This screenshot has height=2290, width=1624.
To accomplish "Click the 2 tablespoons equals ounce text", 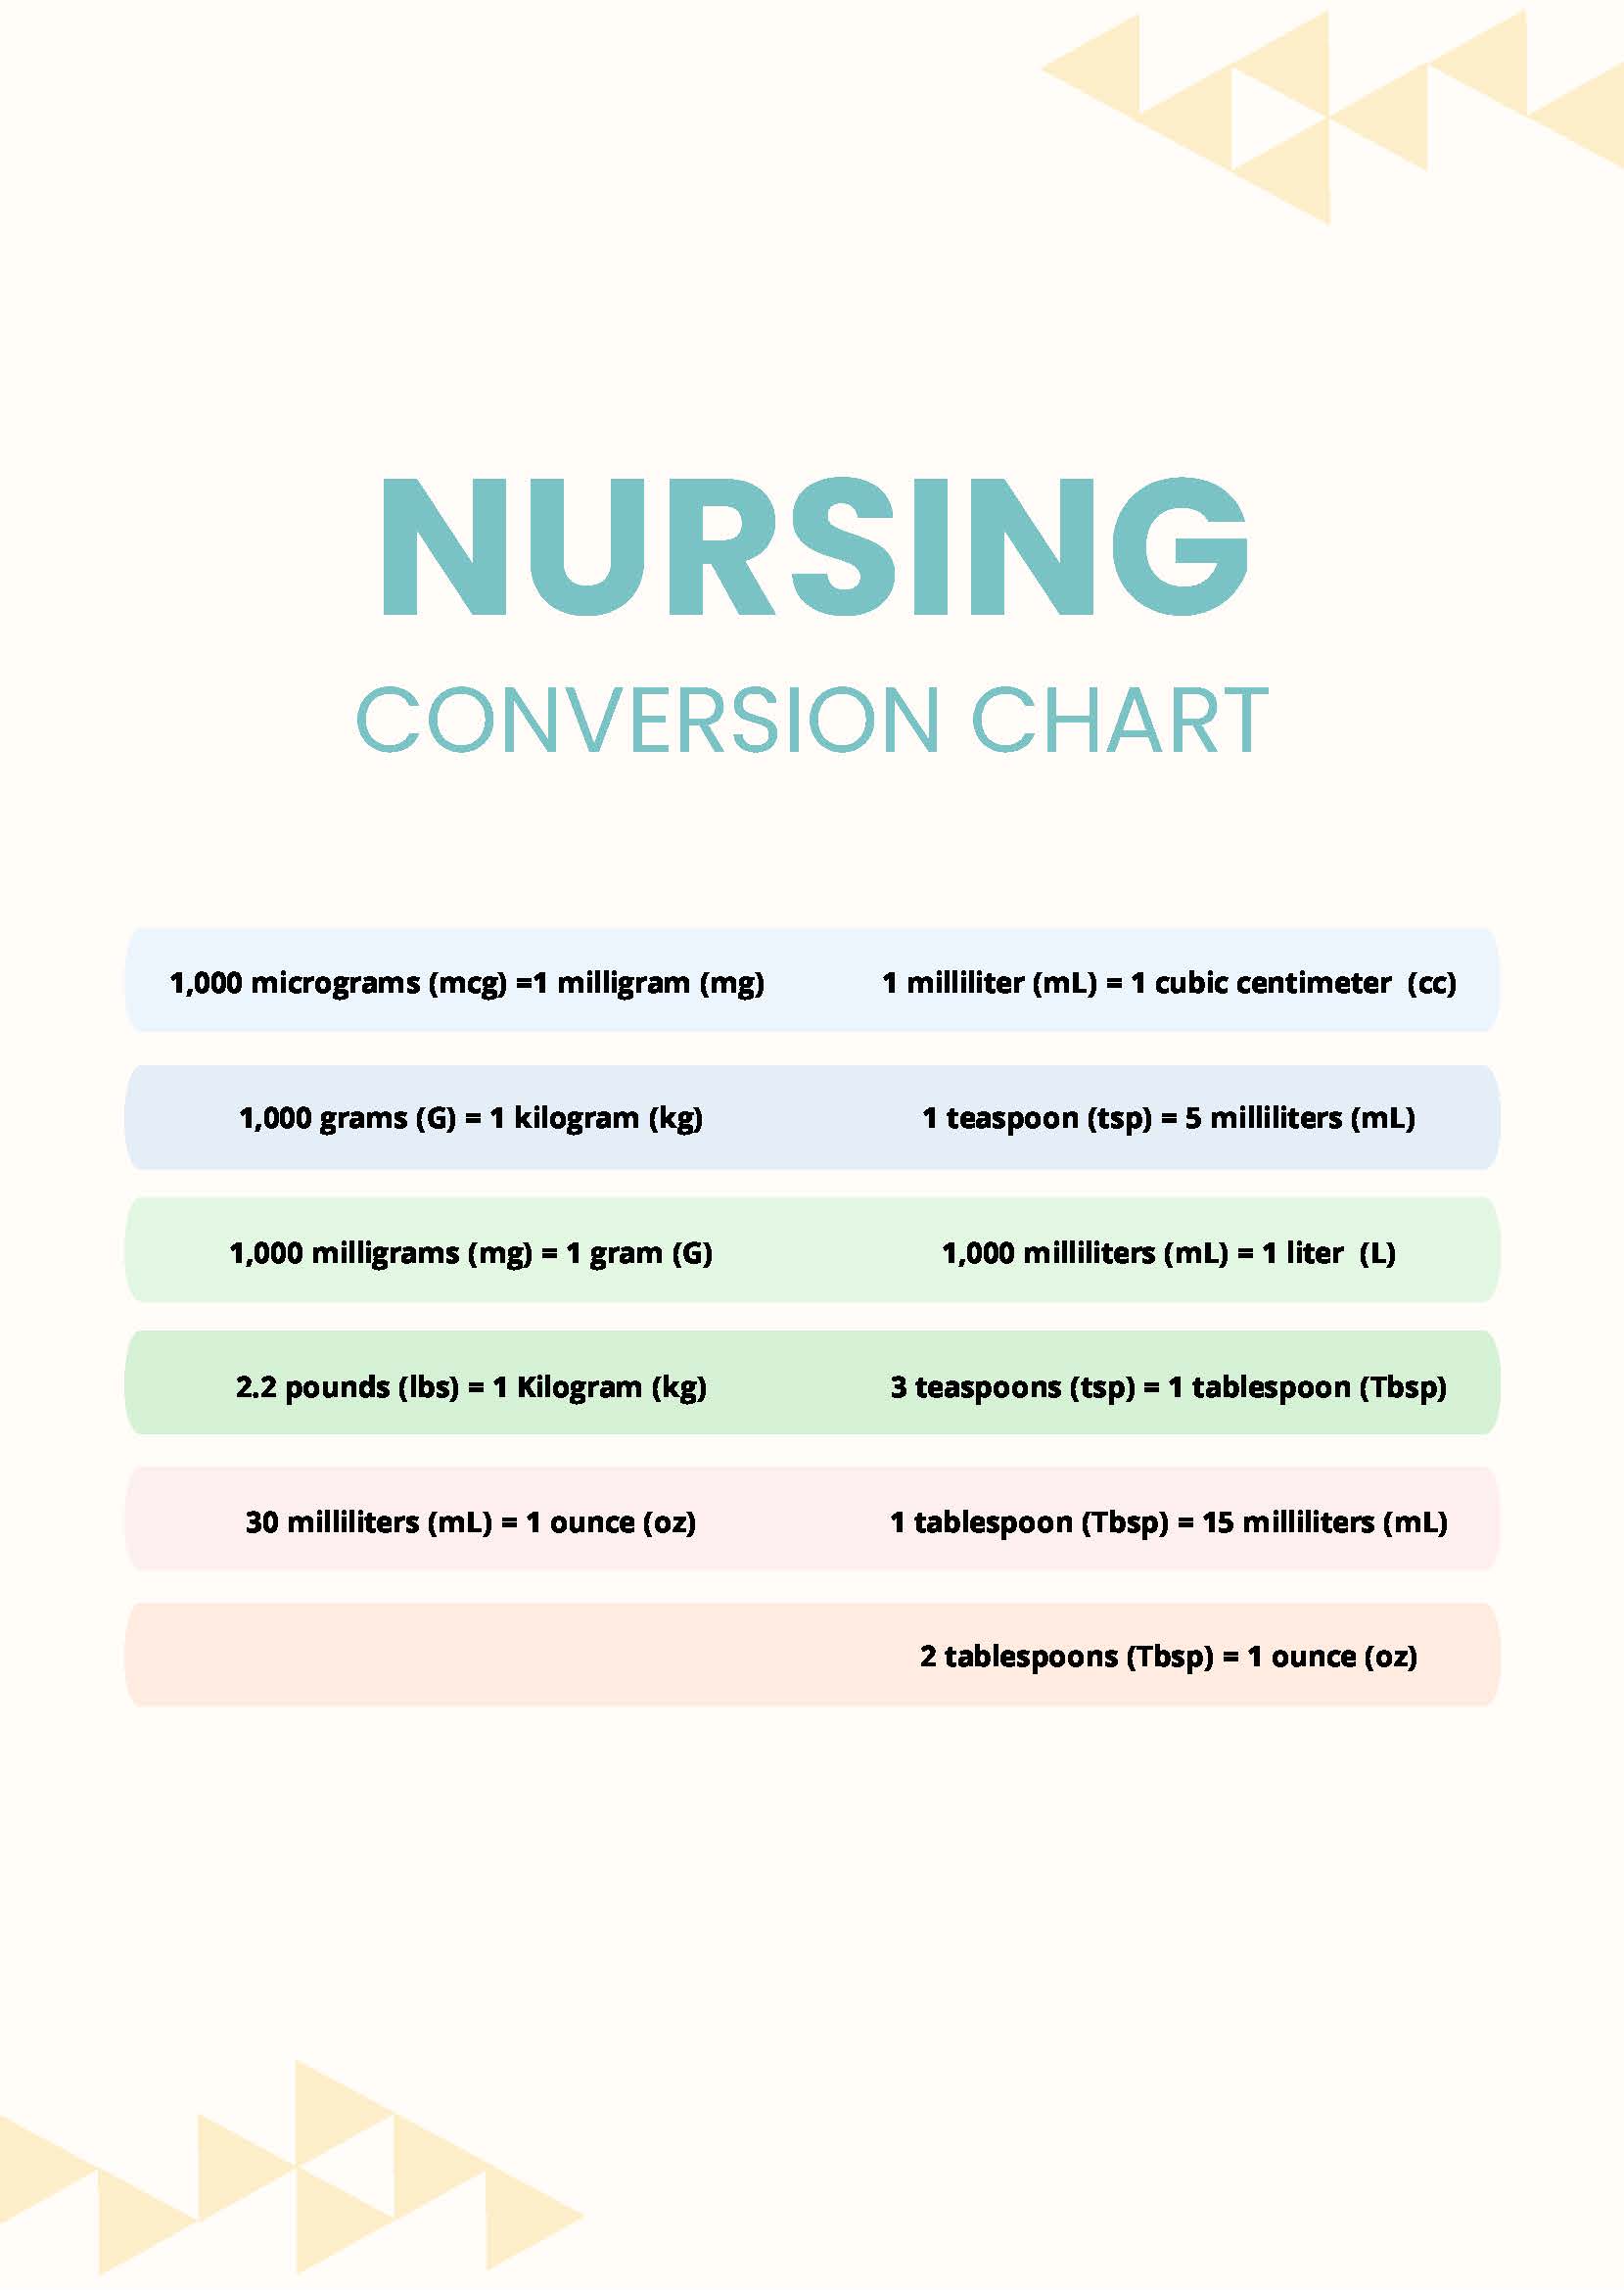I will pyautogui.click(x=1169, y=1656).
